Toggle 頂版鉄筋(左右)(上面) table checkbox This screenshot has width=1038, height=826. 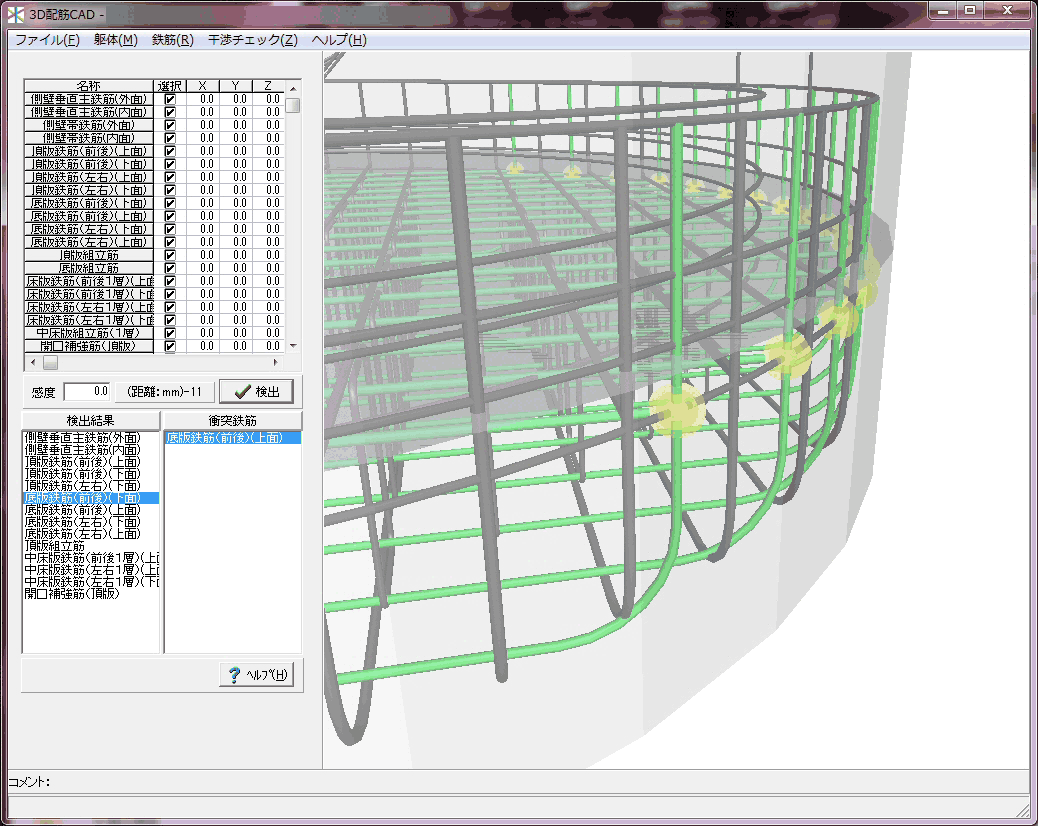pyautogui.click(x=170, y=177)
